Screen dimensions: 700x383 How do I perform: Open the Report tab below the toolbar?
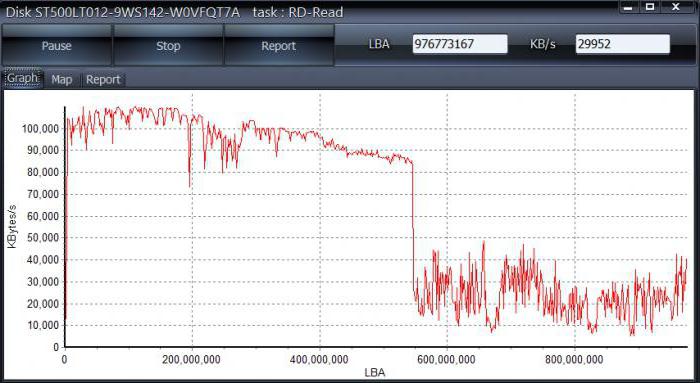(103, 79)
